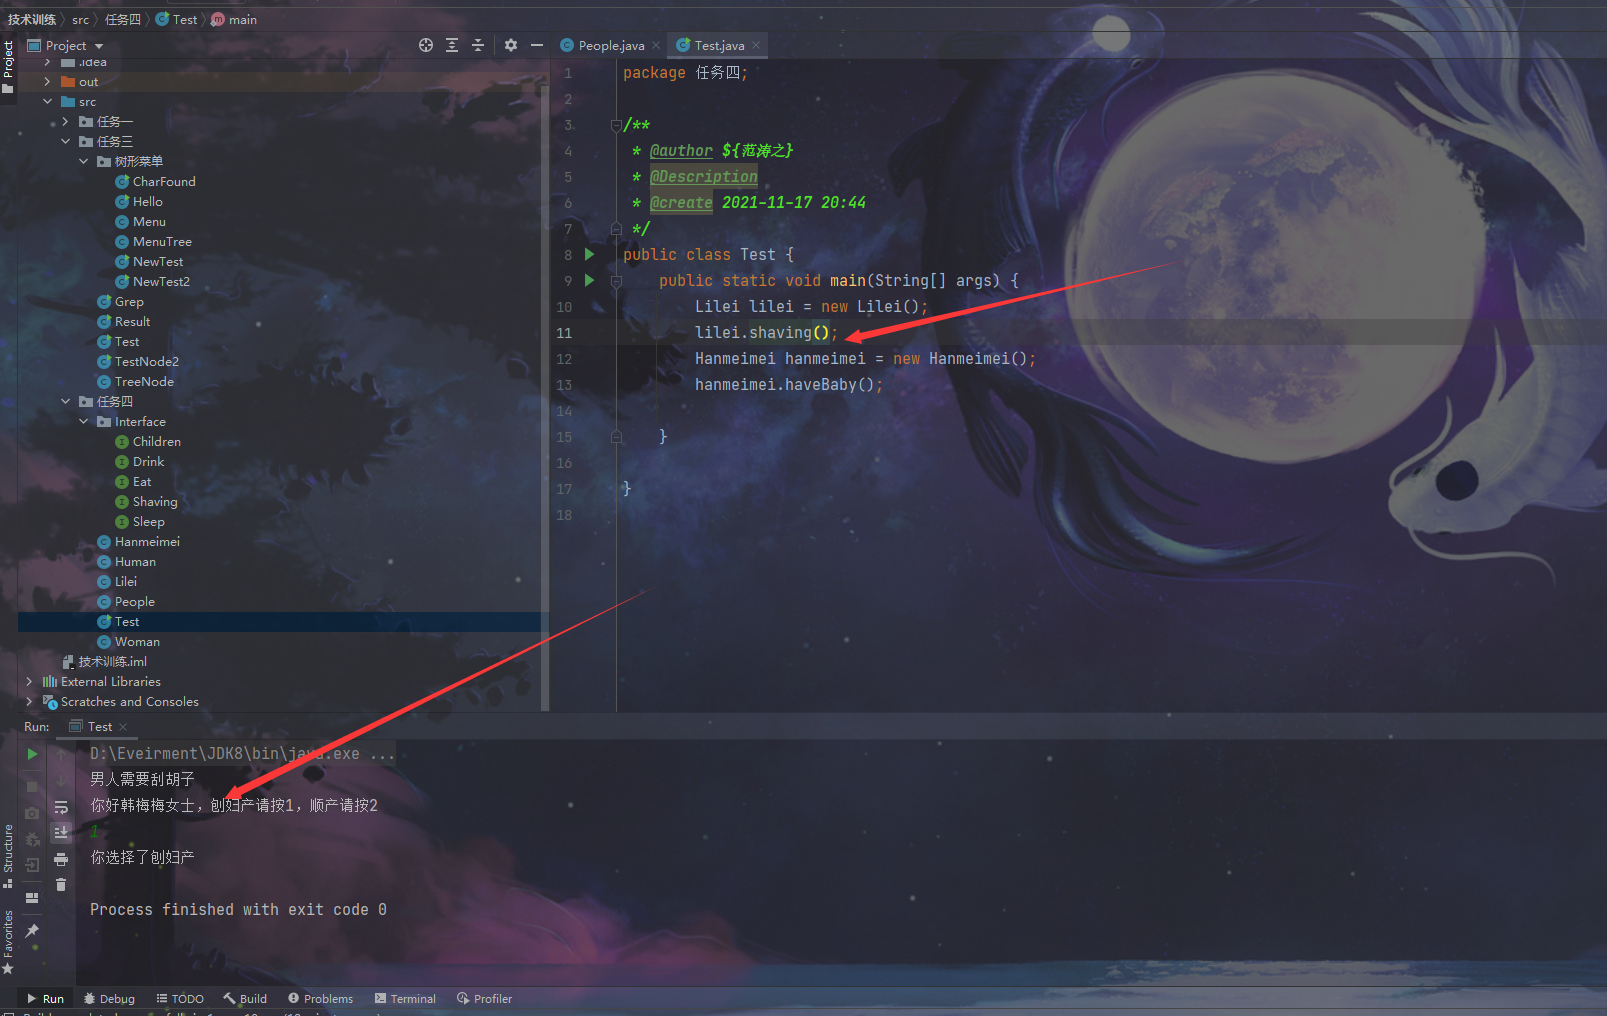Image resolution: width=1607 pixels, height=1016 pixels.
Task: Open the Run tool window tab
Action: point(45,998)
